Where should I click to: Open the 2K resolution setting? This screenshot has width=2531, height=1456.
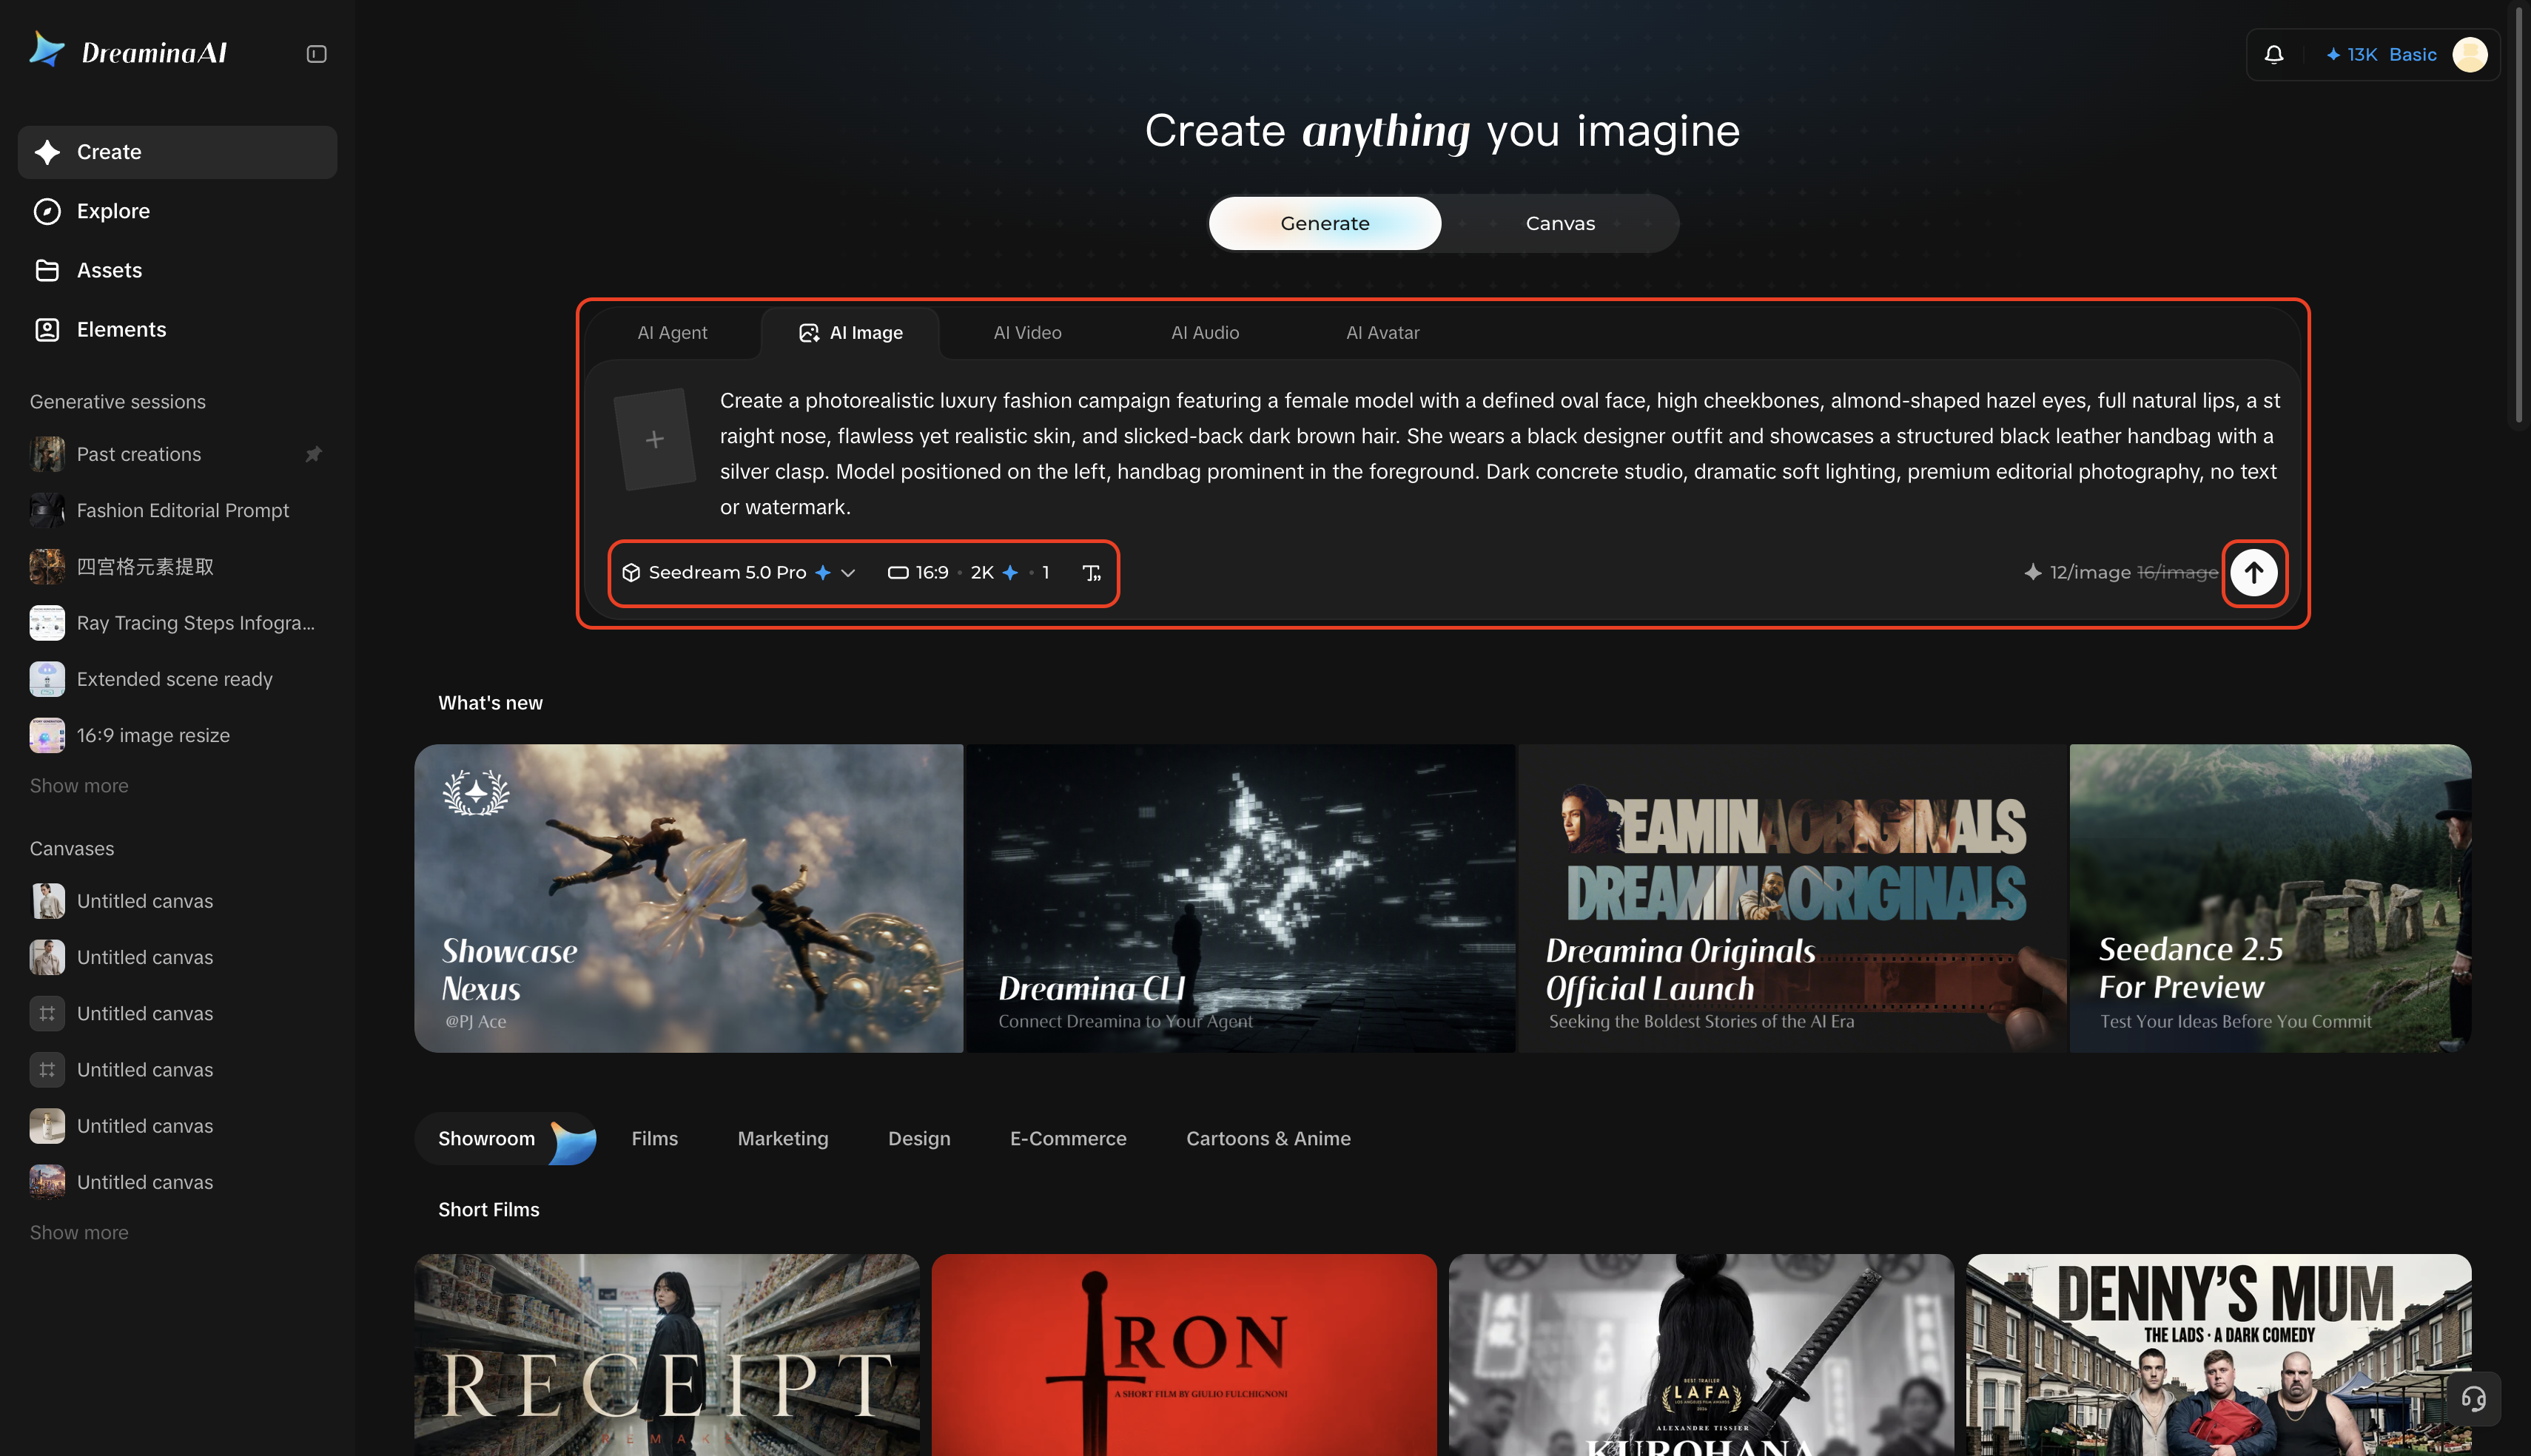click(994, 573)
